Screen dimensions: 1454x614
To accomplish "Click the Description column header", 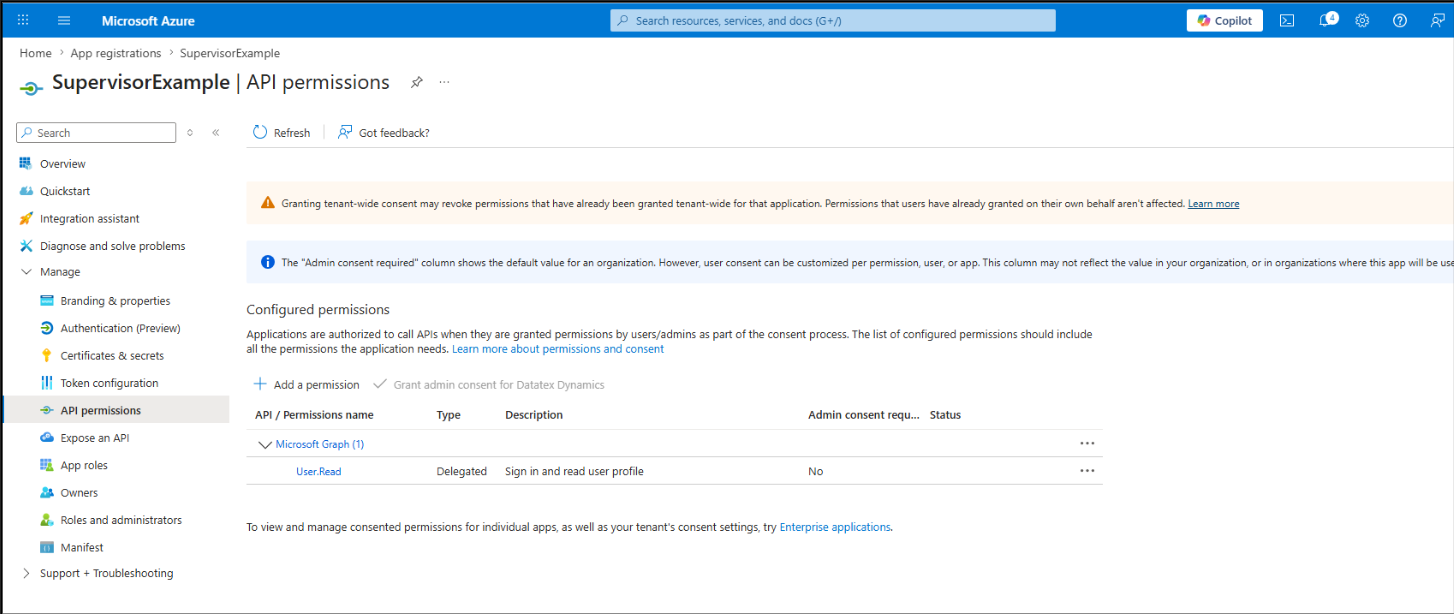I will click(534, 415).
